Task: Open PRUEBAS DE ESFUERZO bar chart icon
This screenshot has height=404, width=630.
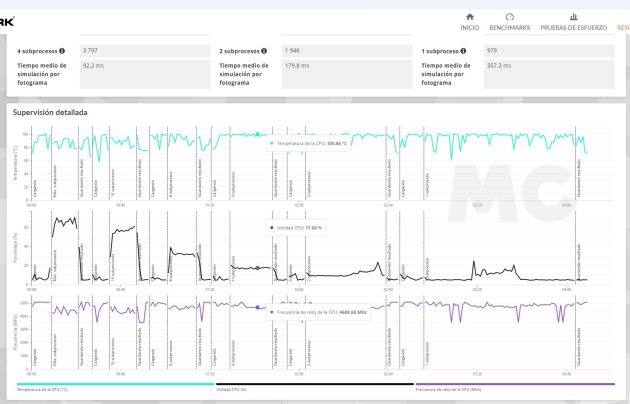Action: (573, 17)
